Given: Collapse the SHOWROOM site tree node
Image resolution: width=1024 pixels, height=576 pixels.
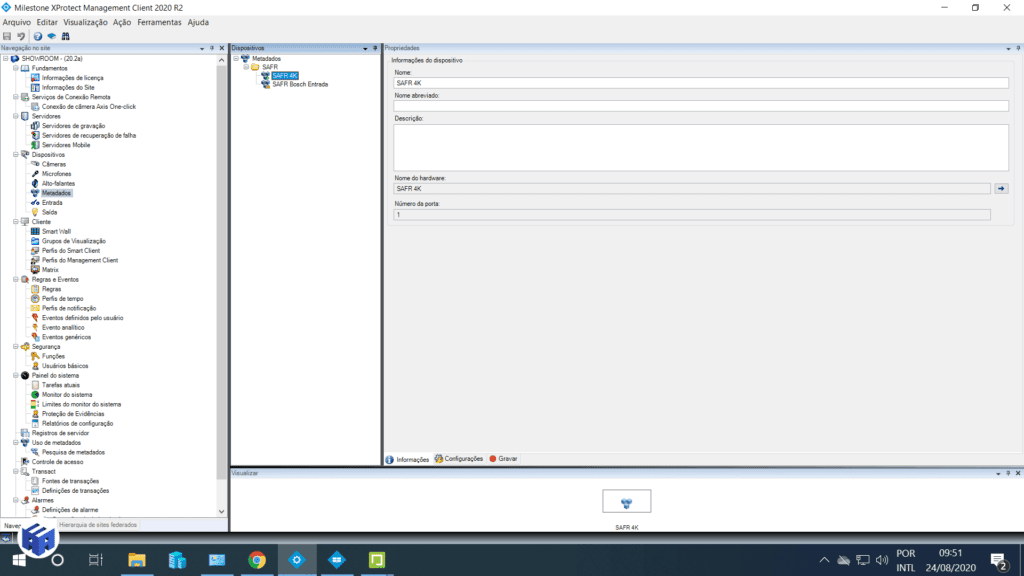Looking at the screenshot, I should coord(8,58).
